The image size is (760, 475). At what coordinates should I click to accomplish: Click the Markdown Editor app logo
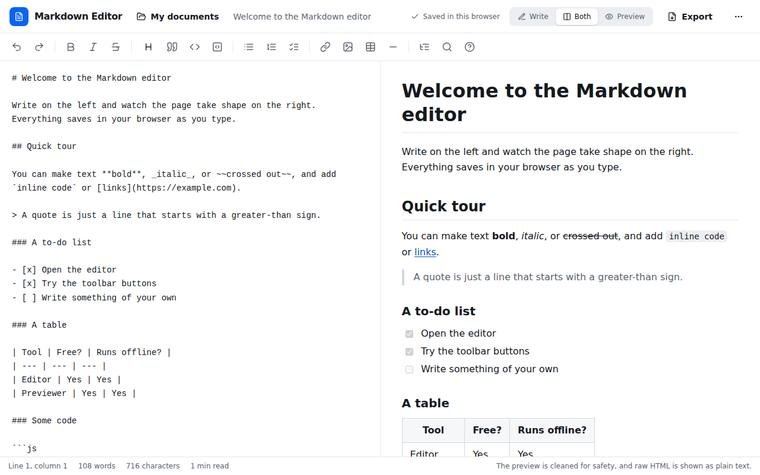coord(19,16)
